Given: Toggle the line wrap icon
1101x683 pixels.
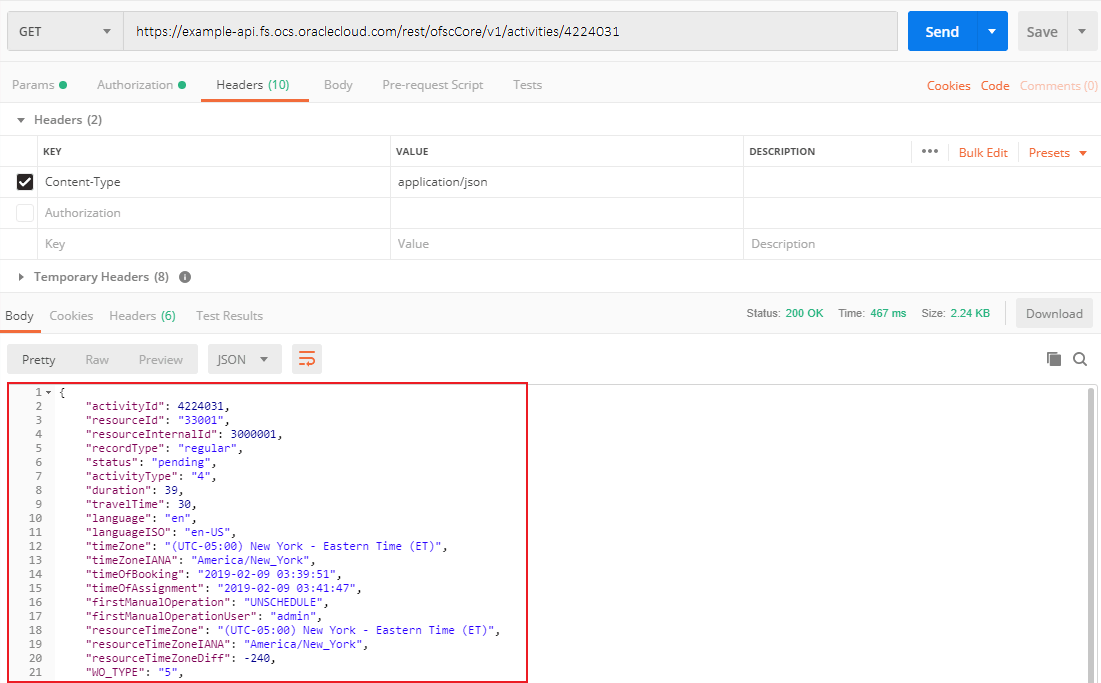Looking at the screenshot, I should [307, 359].
